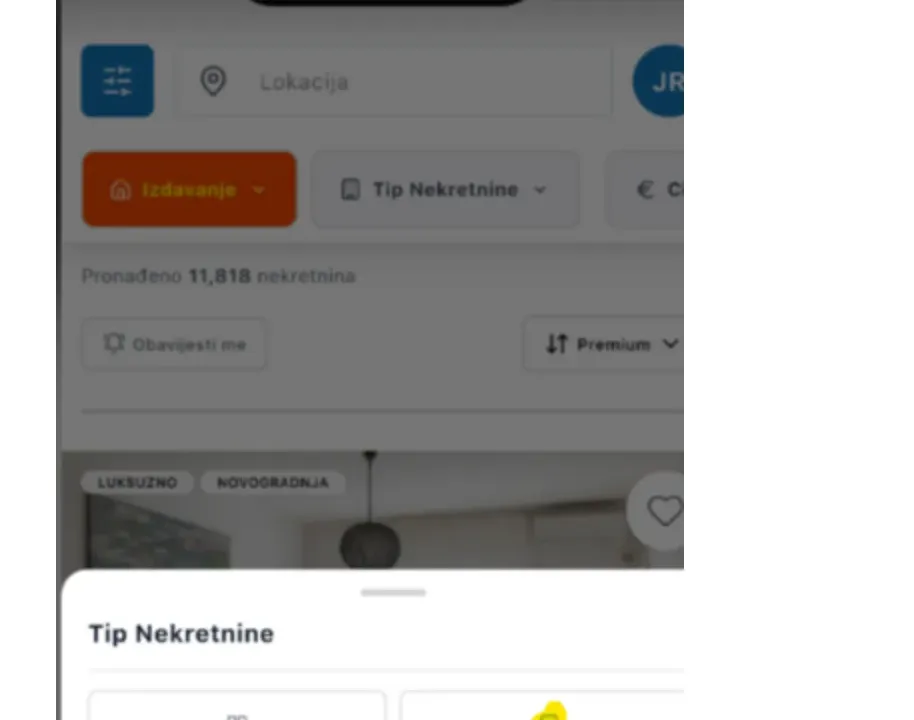Expand the Izdavanje dropdown arrow

[259, 190]
